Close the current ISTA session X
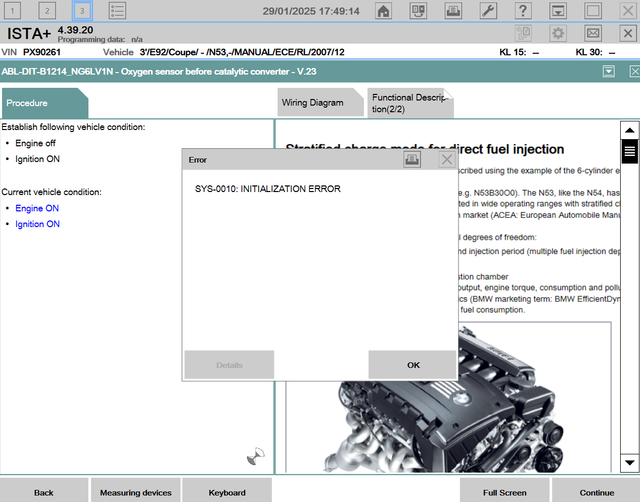640x502 pixels. tap(628, 33)
